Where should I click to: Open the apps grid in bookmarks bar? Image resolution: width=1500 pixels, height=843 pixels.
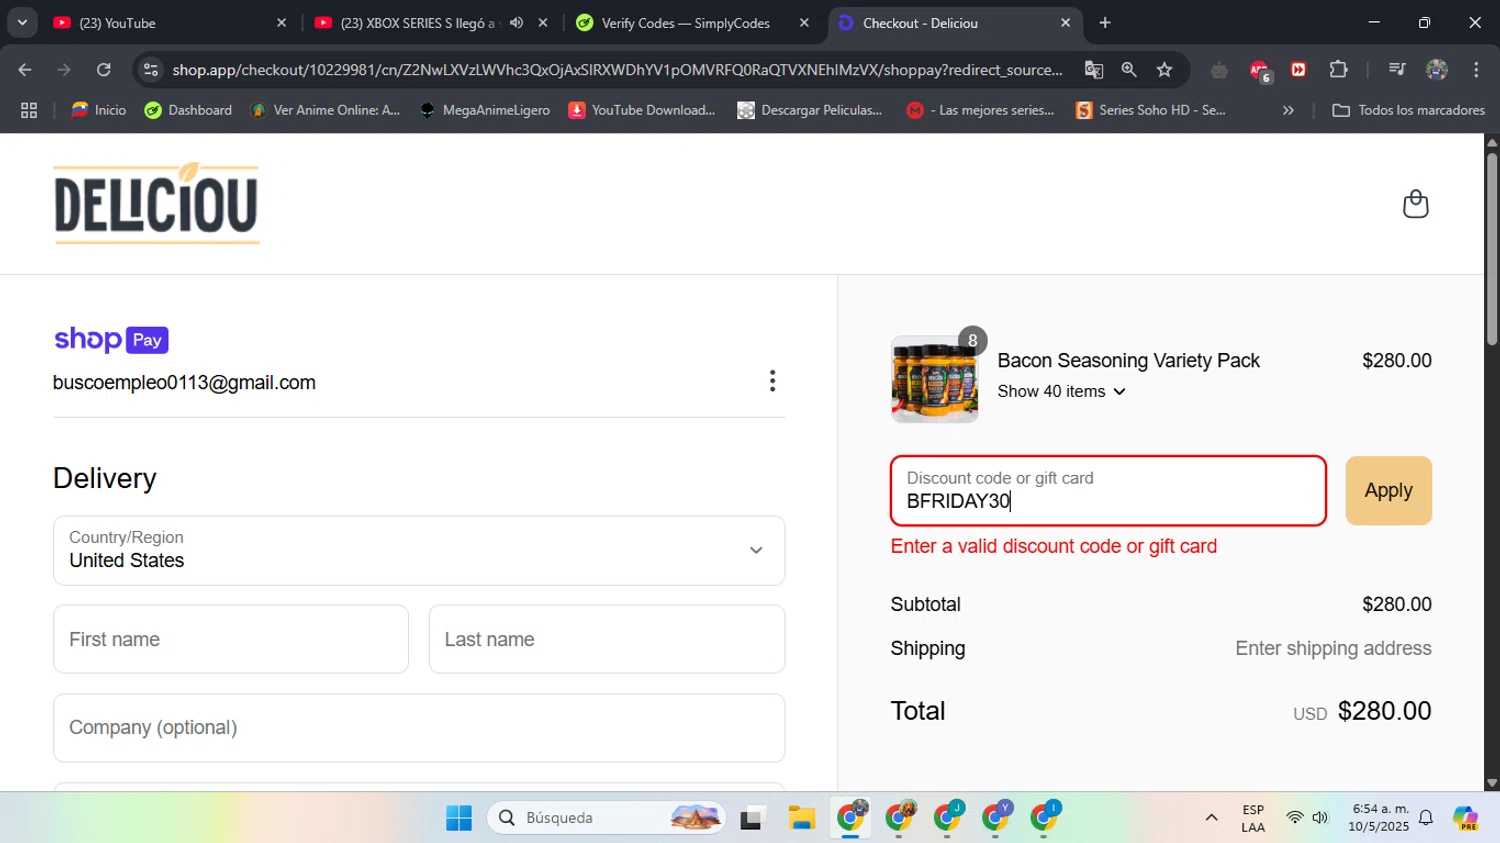tap(29, 110)
